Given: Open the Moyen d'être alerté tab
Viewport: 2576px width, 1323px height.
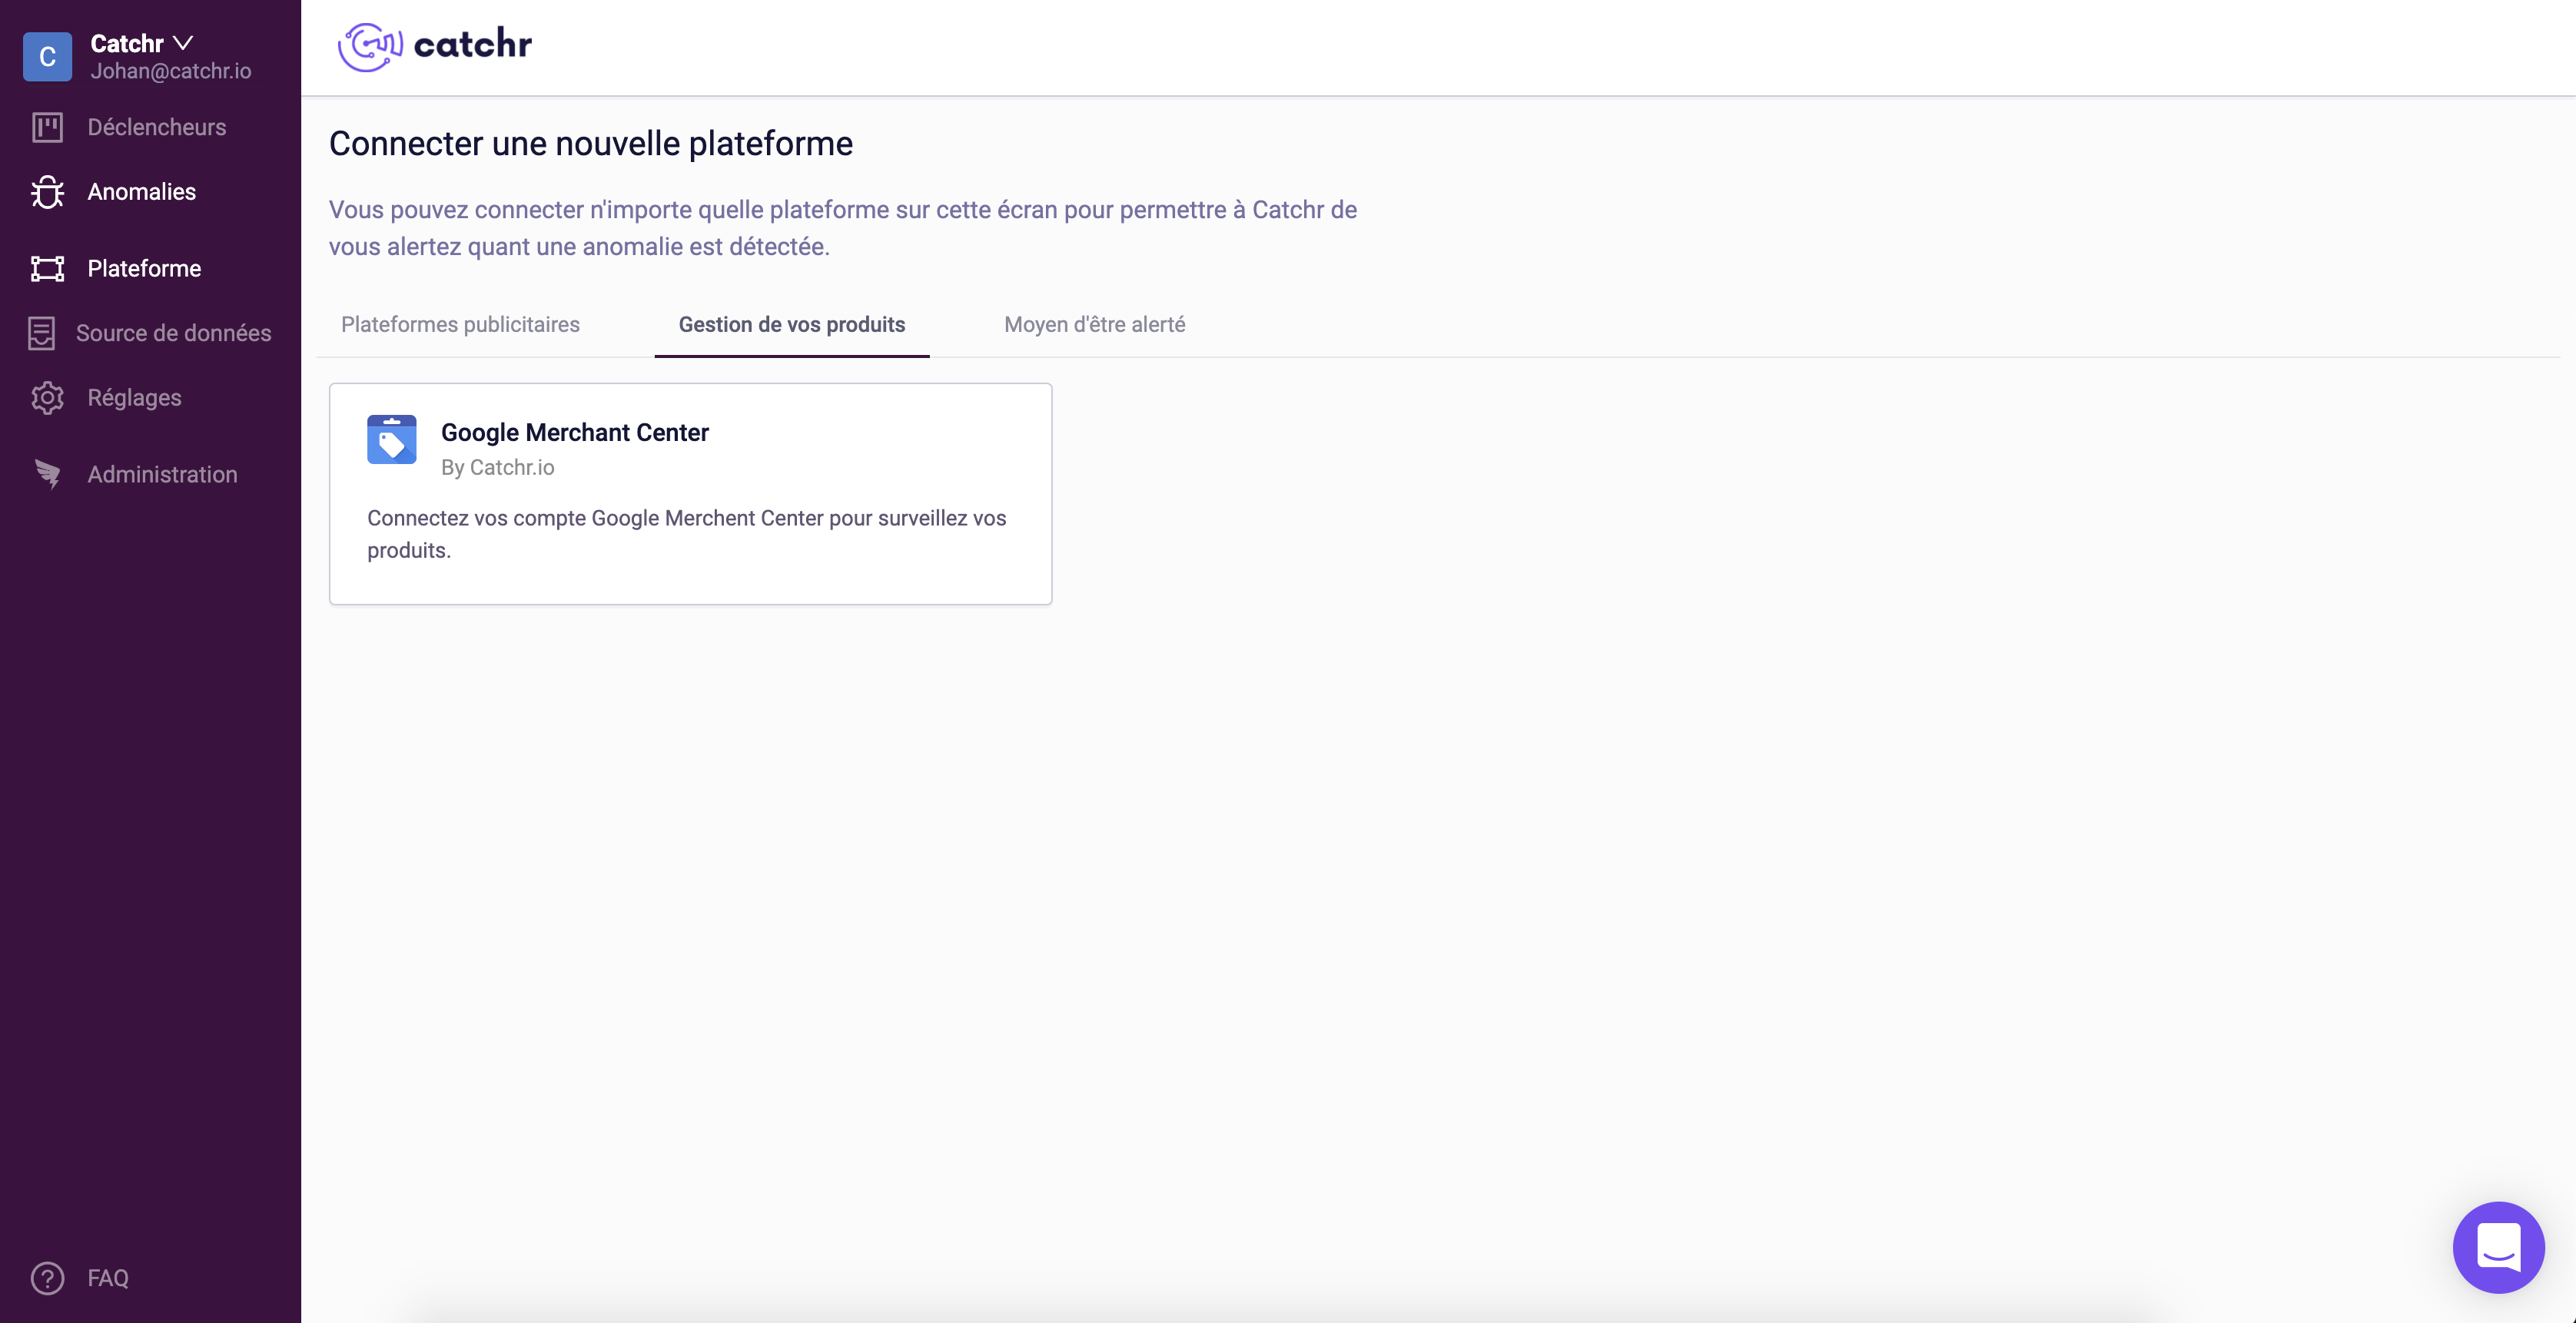Looking at the screenshot, I should (1094, 324).
